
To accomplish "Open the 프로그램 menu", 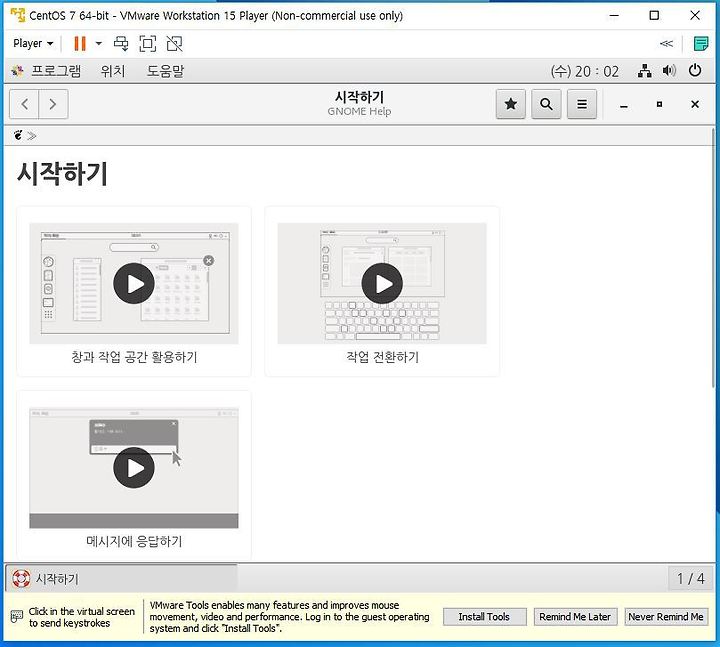I will (x=56, y=71).
